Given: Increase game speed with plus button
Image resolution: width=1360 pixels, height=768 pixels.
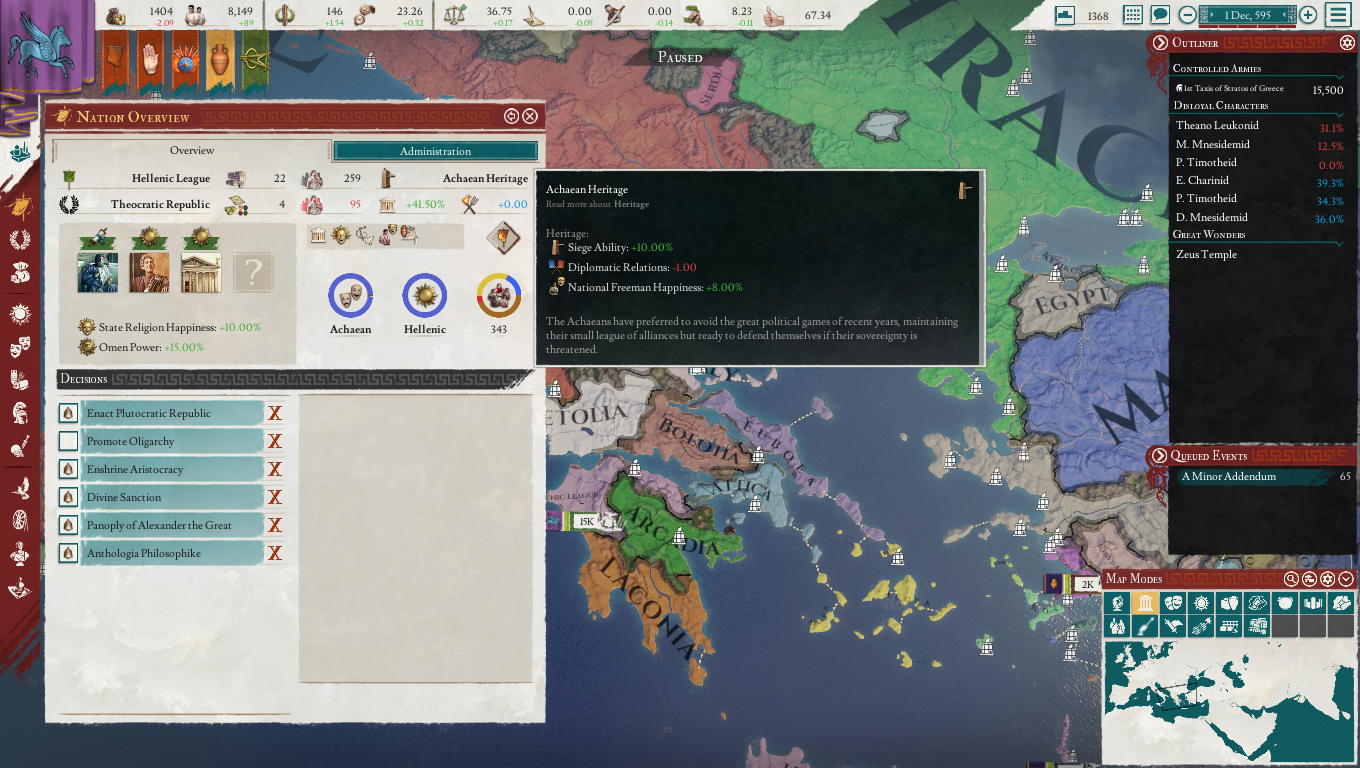Looking at the screenshot, I should 1308,15.
